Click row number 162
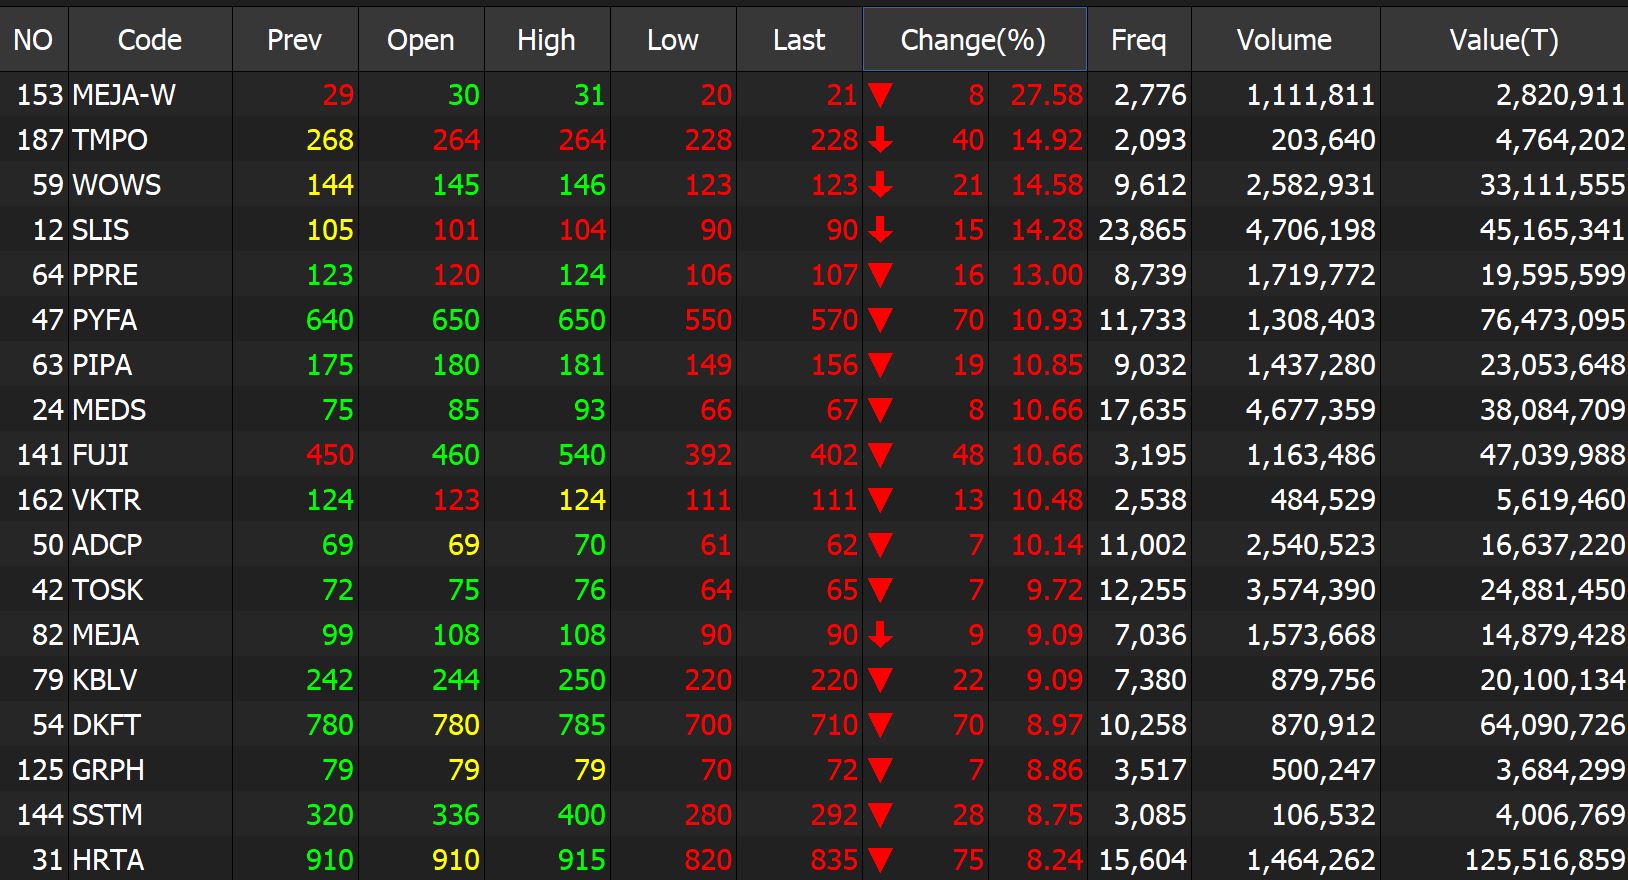1628x880 pixels. tap(40, 500)
